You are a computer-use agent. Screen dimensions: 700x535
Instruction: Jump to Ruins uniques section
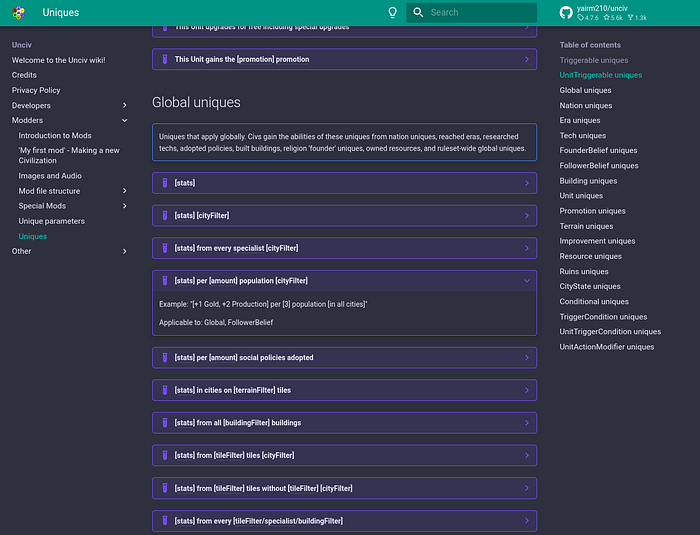click(x=583, y=272)
